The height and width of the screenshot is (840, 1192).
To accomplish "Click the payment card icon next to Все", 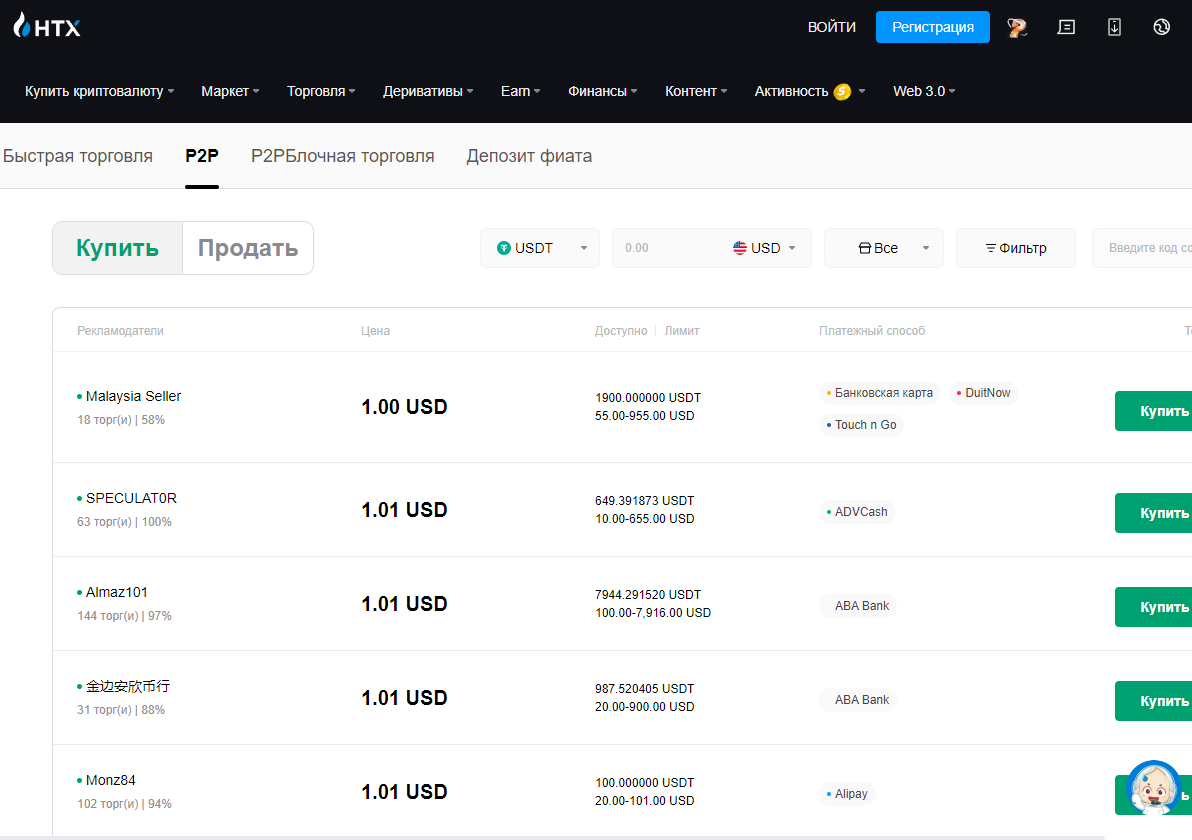I will [x=864, y=248].
